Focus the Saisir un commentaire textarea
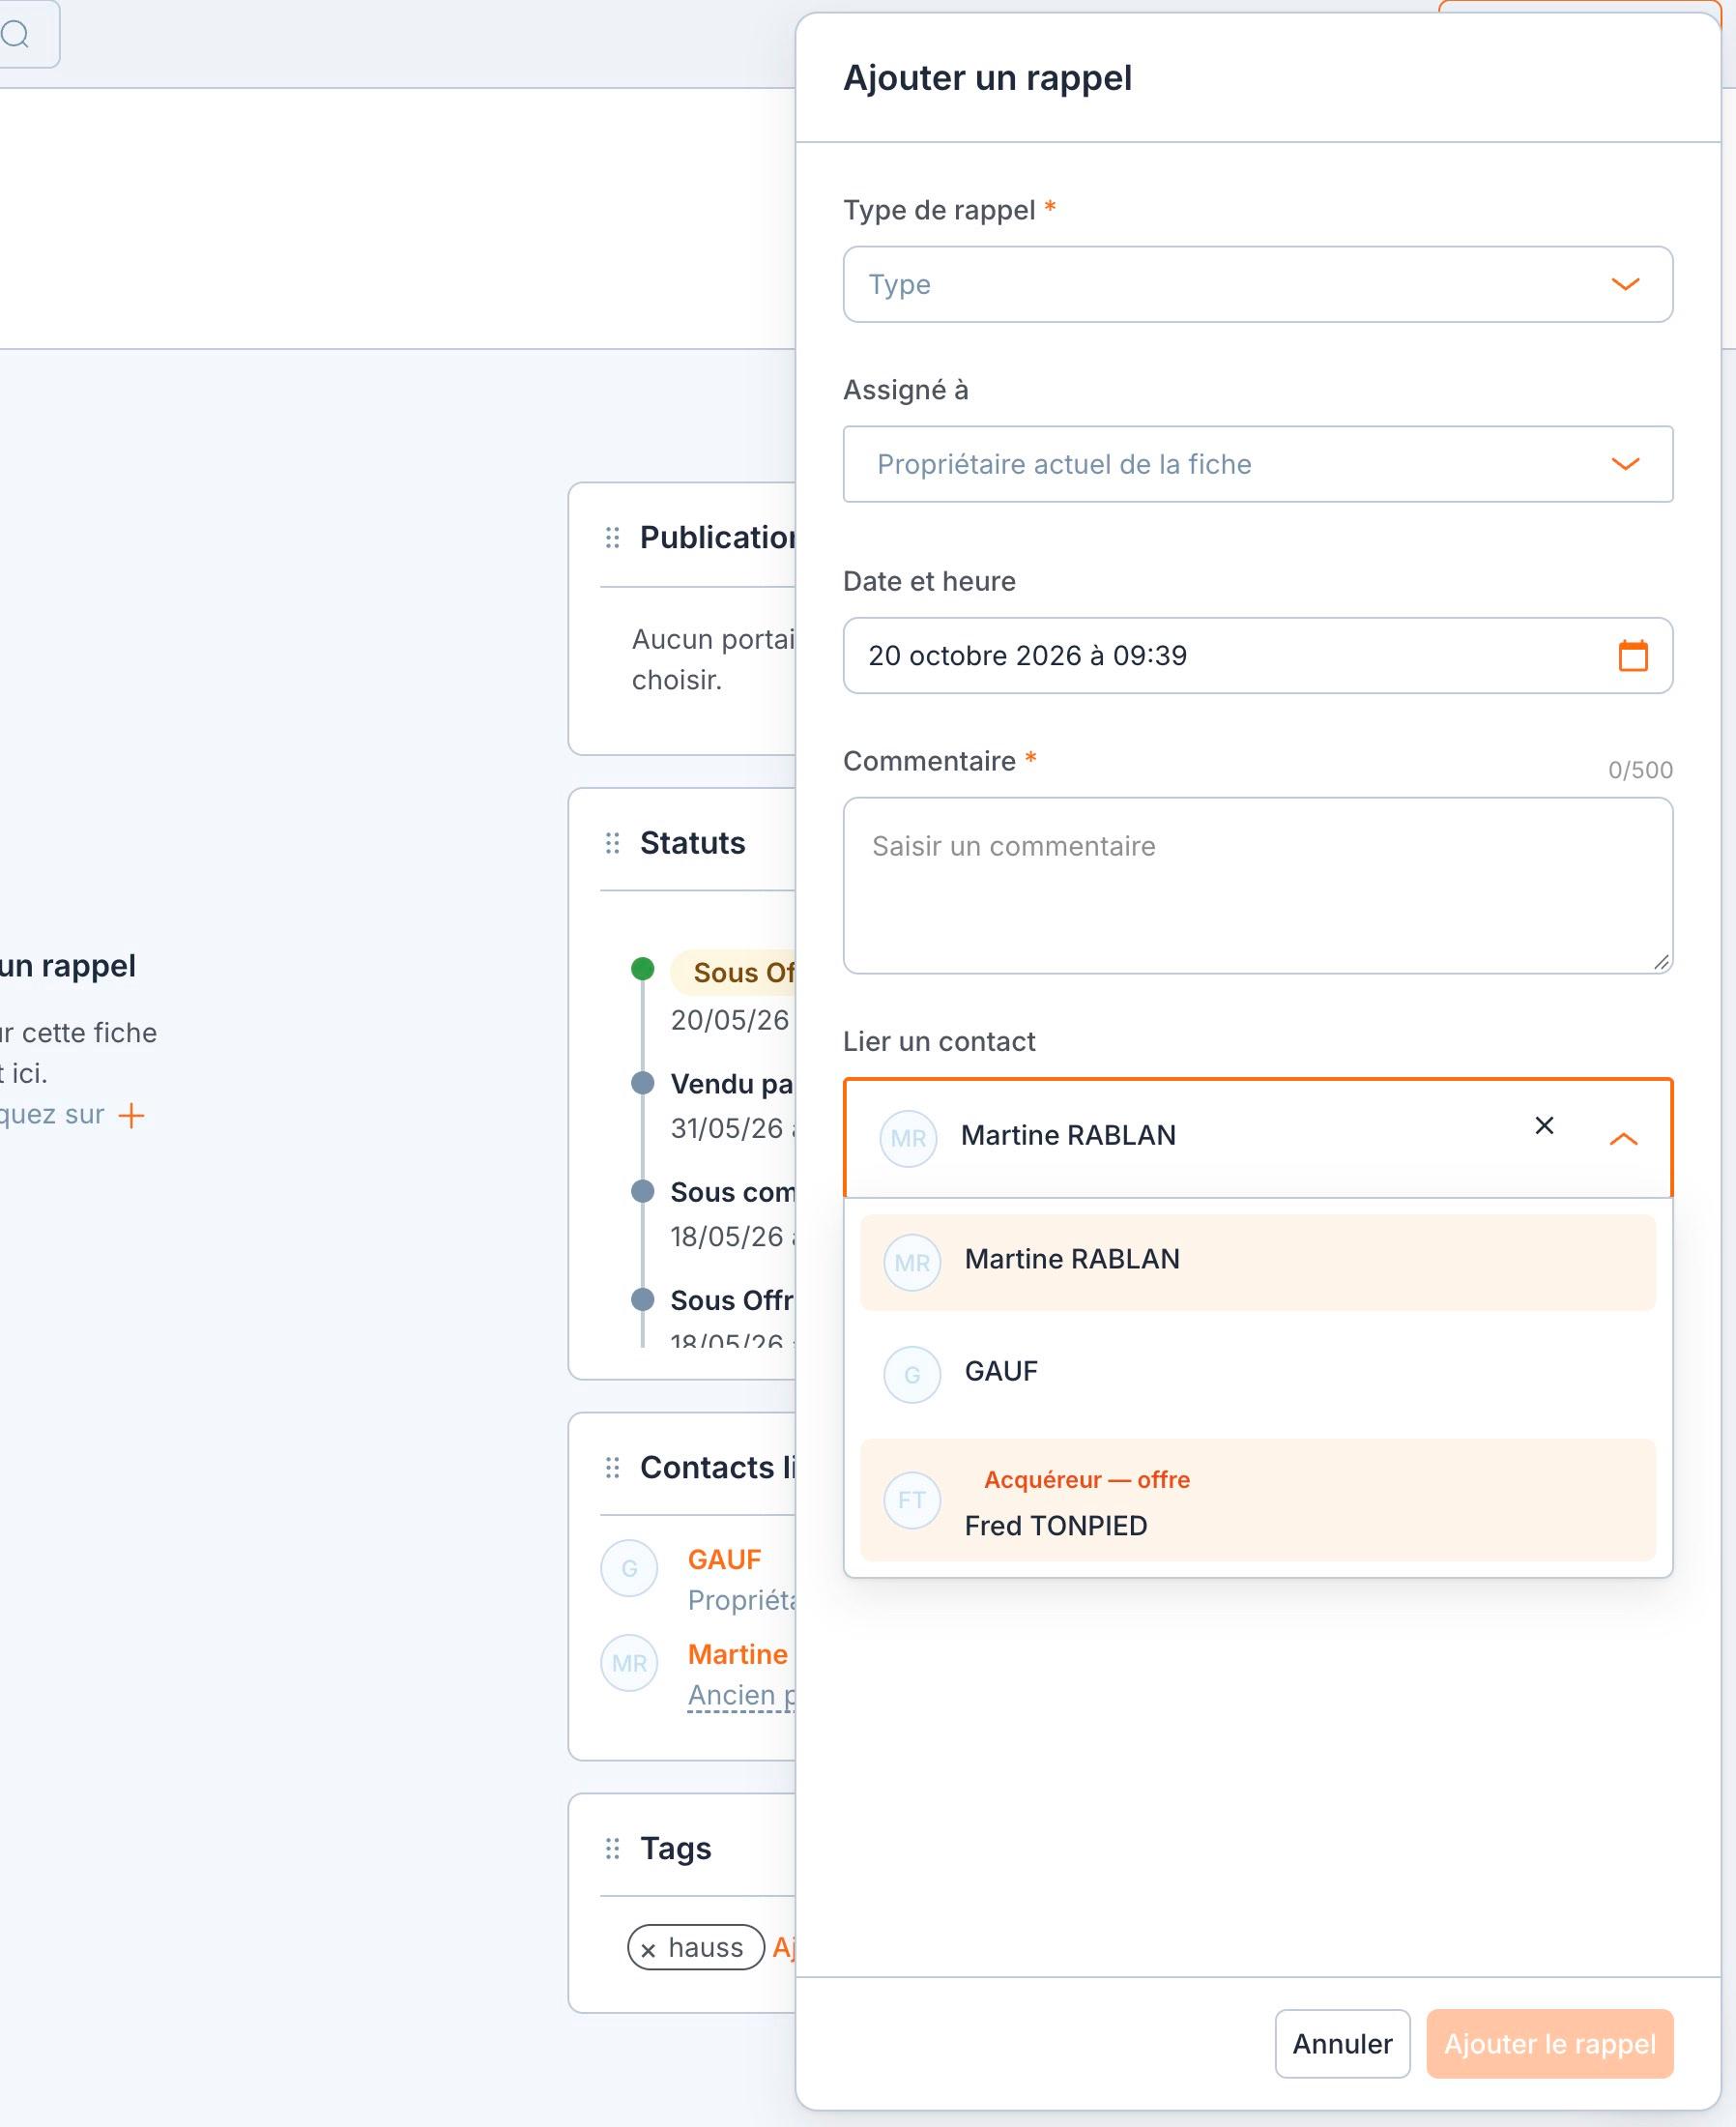Image resolution: width=1736 pixels, height=2127 pixels. click(1257, 885)
